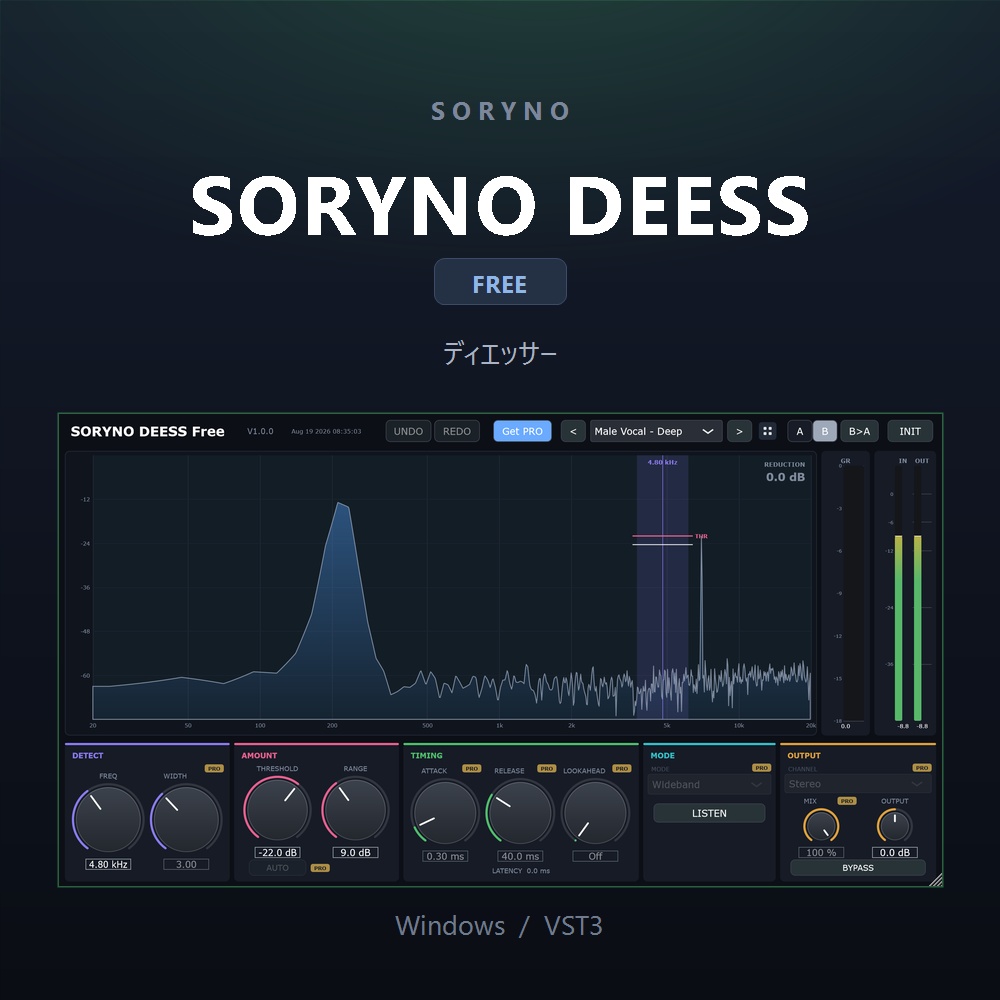Click the LATENCY 0.0 ms readout
The image size is (1000, 1000).
[x=520, y=871]
